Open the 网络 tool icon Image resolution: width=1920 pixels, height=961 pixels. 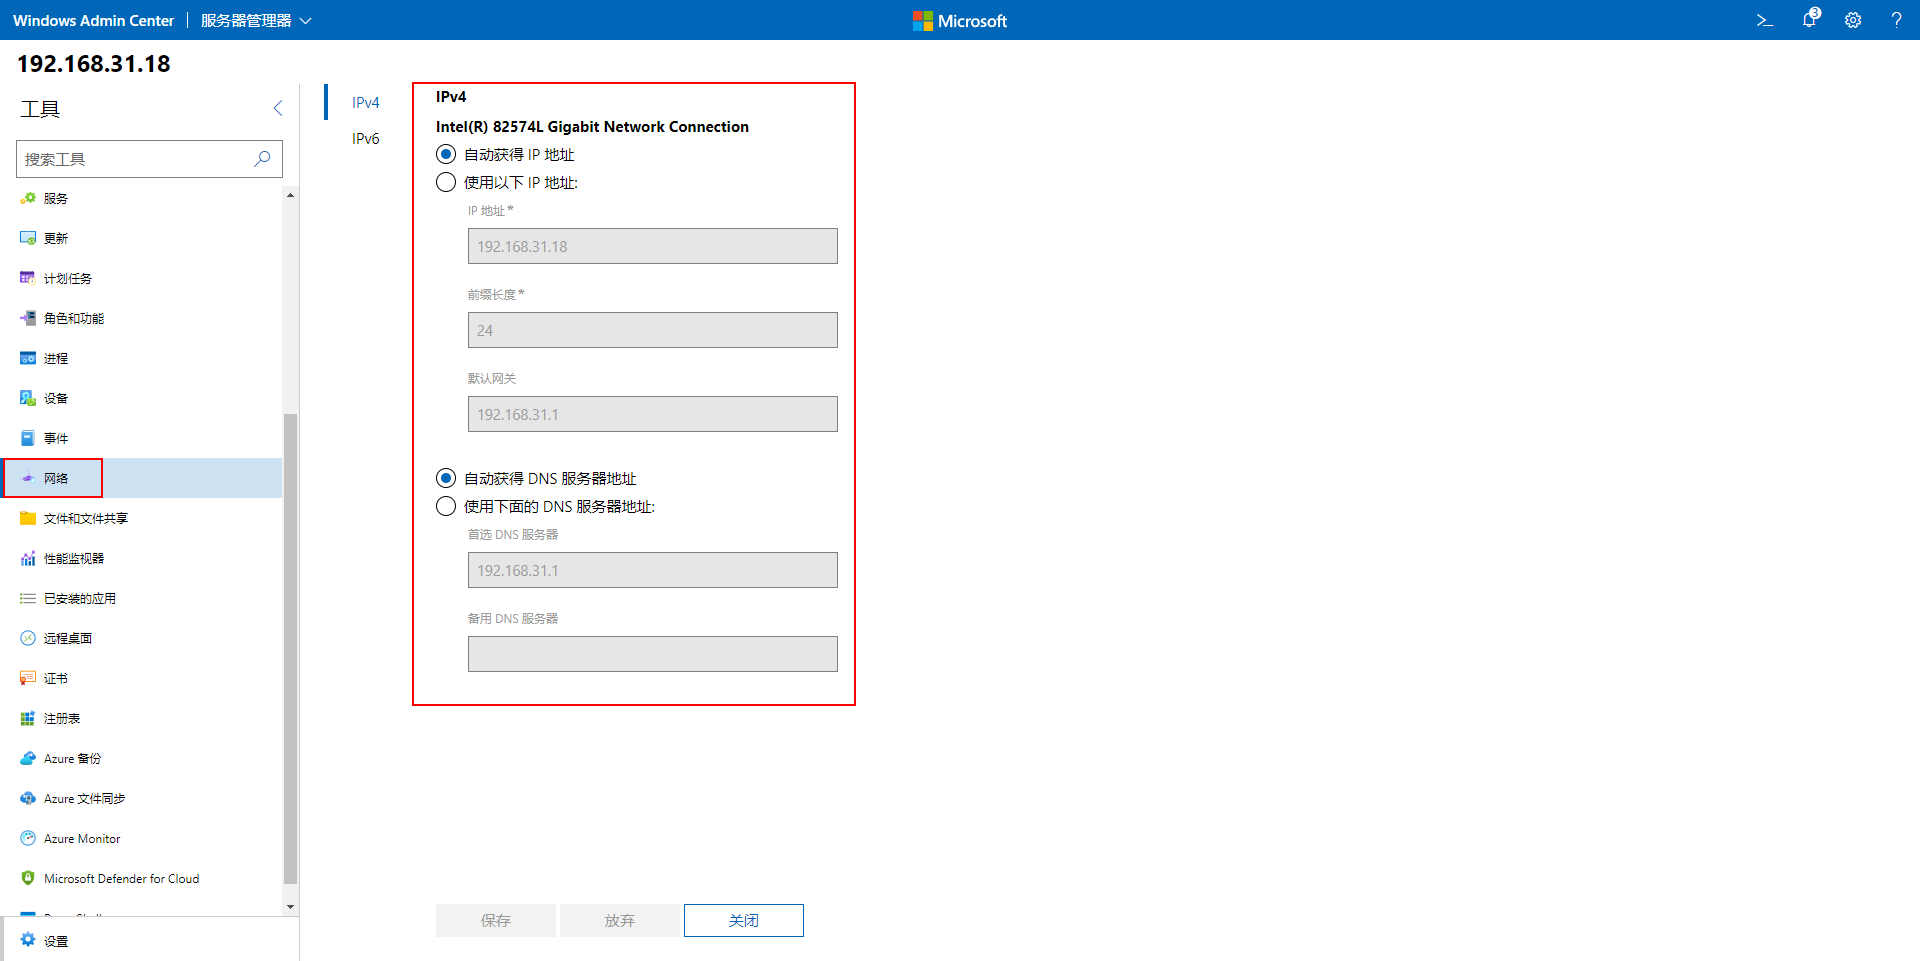pos(28,478)
